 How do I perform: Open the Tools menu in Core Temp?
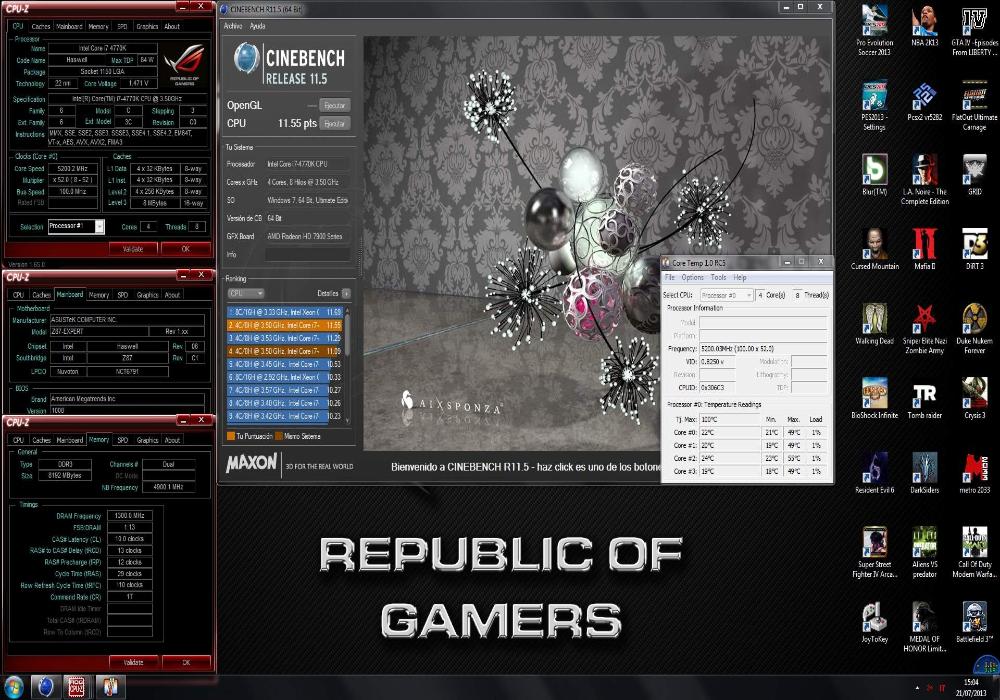pyautogui.click(x=718, y=277)
